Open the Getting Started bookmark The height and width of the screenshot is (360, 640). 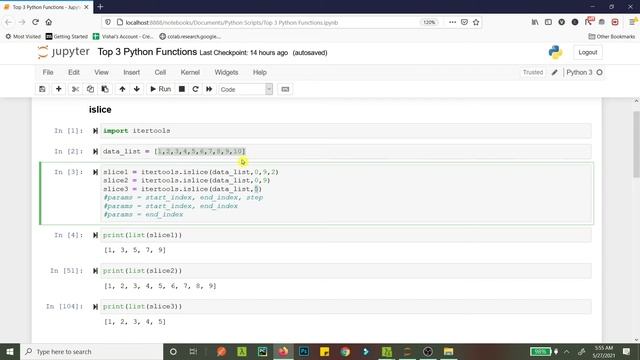(x=67, y=36)
